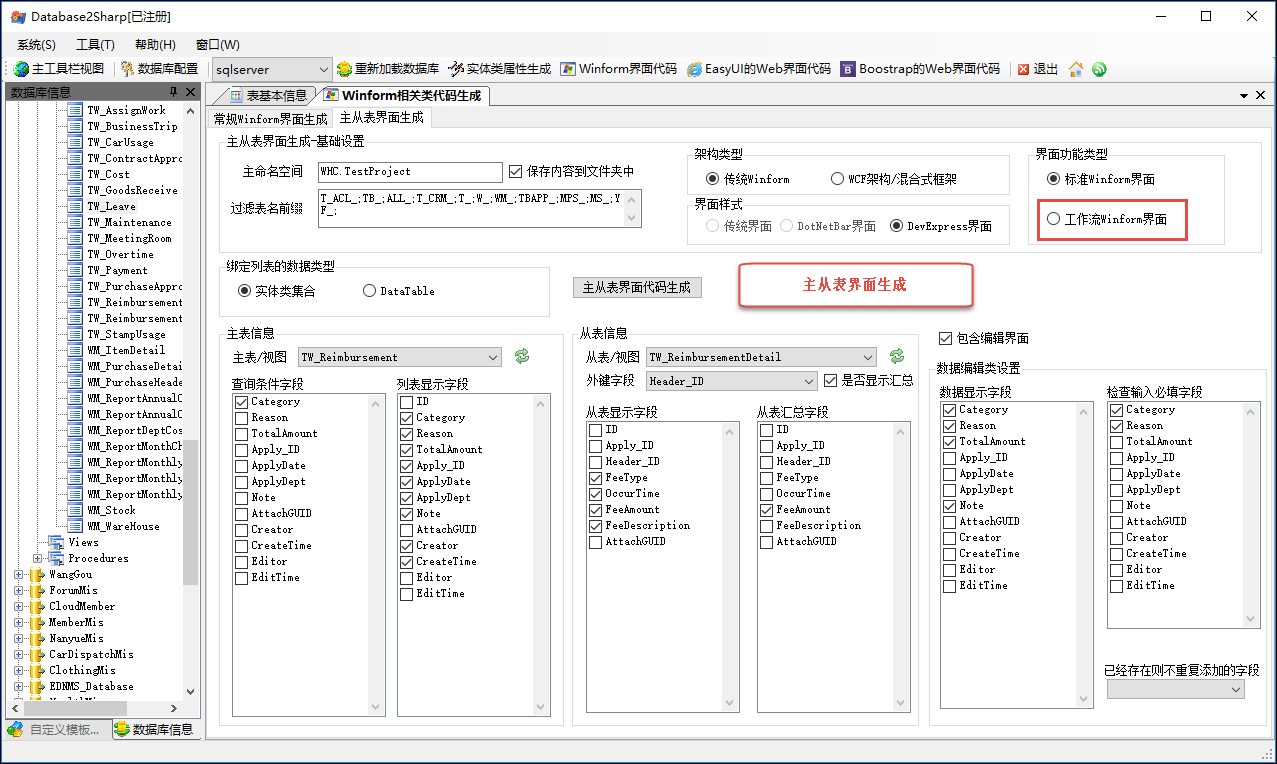Switch to 常规Winform界面生成 tab
1277x764 pixels.
(x=270, y=119)
